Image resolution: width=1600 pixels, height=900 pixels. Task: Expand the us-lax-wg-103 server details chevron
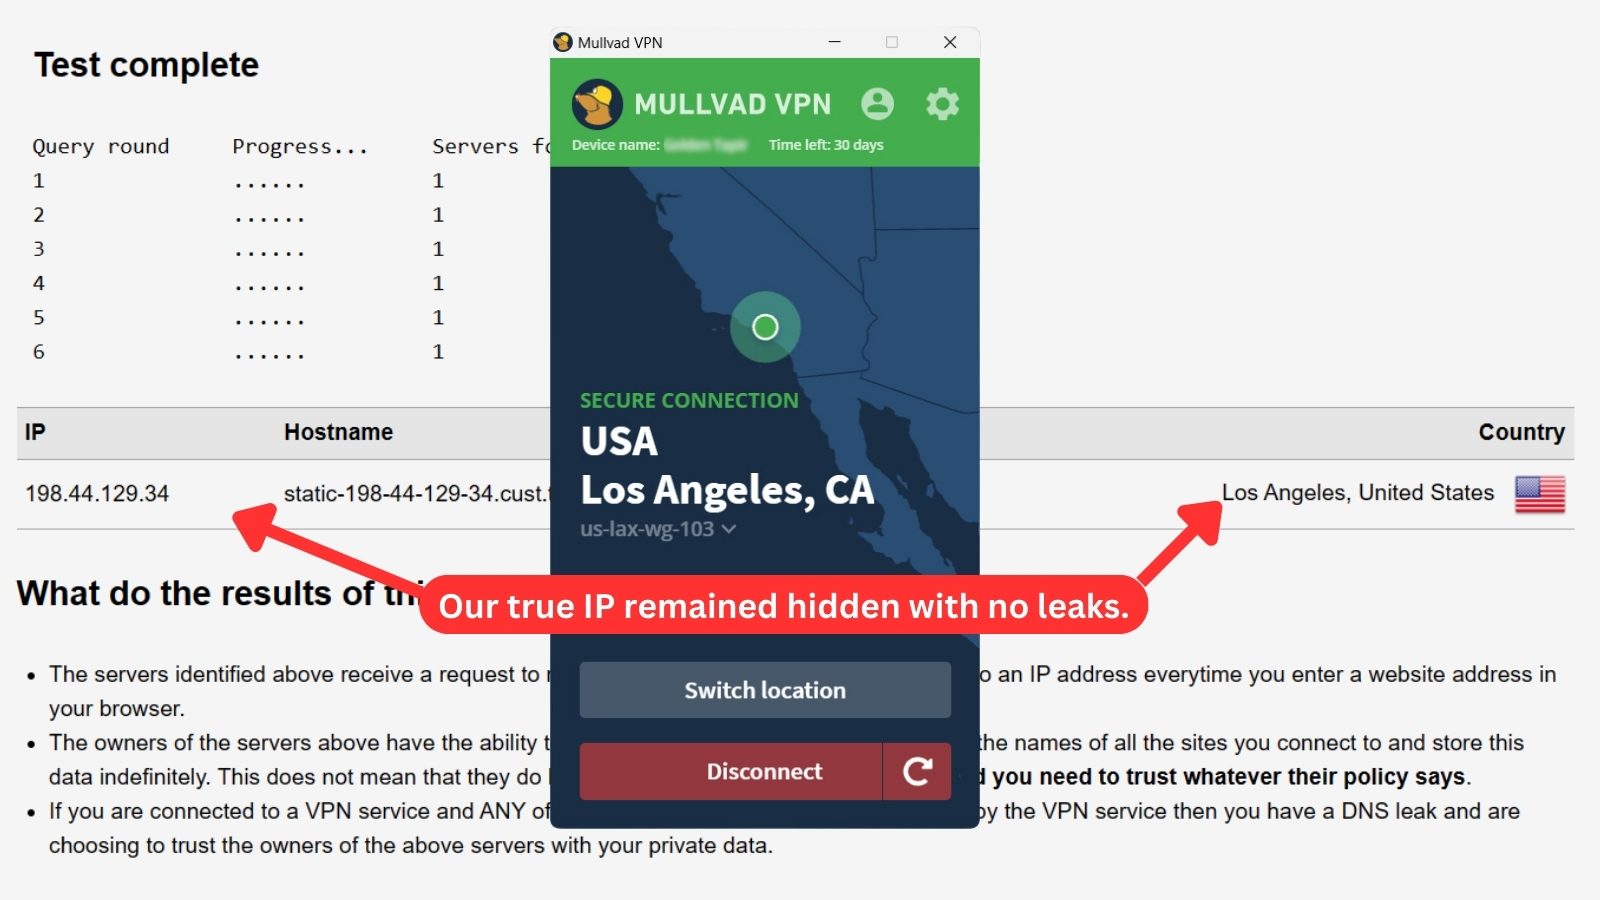coord(729,529)
